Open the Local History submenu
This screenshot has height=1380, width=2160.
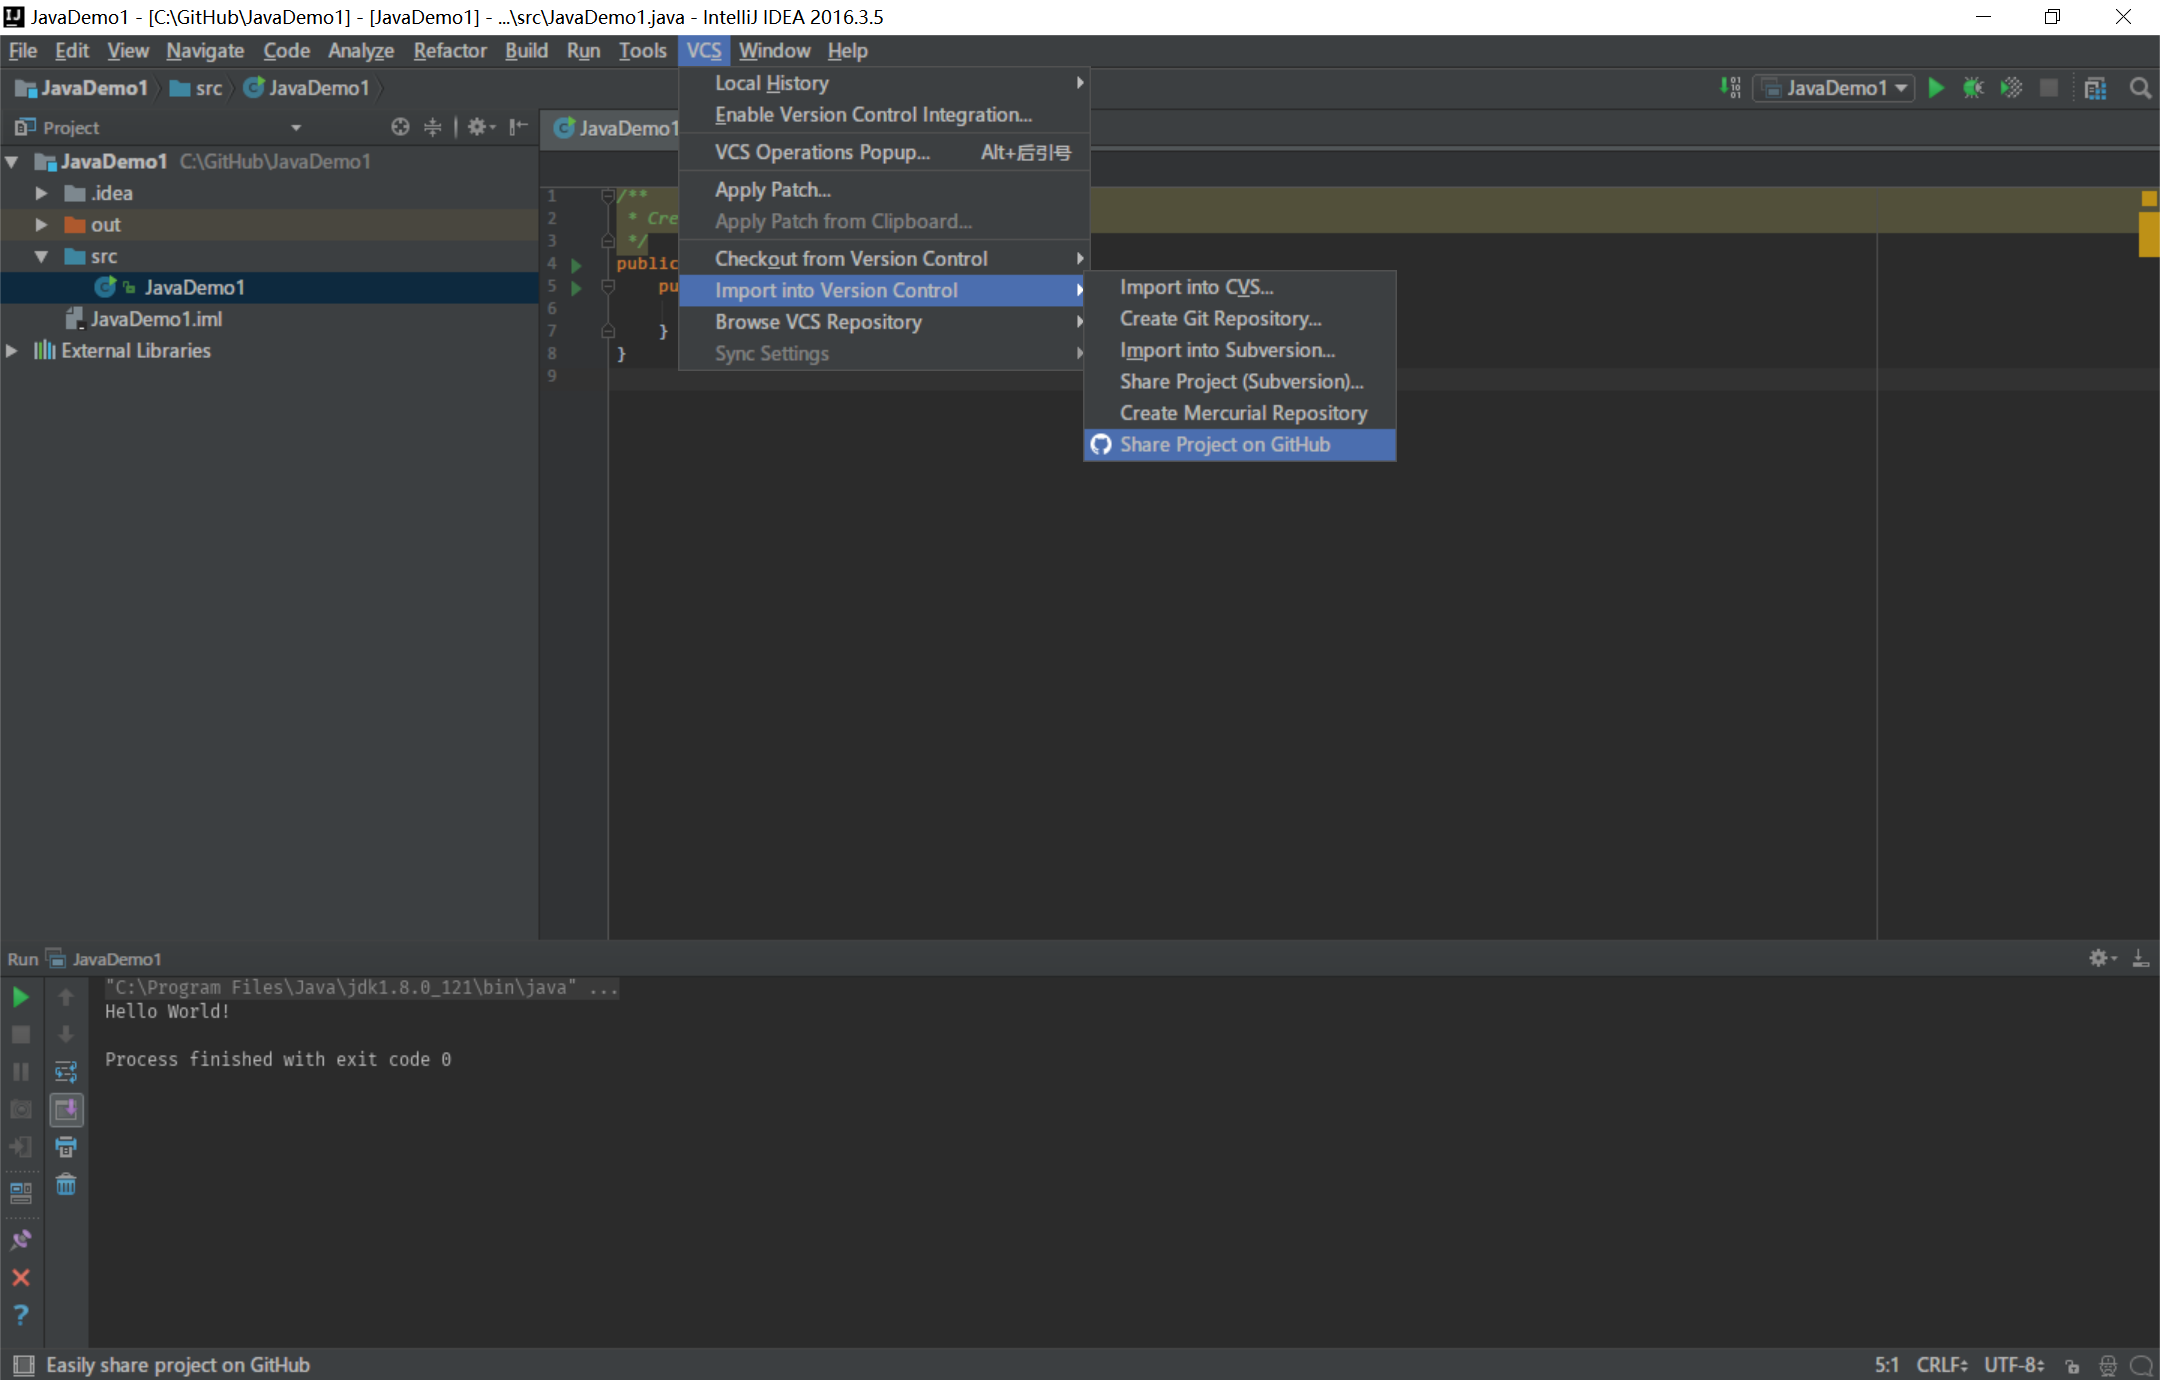884,84
